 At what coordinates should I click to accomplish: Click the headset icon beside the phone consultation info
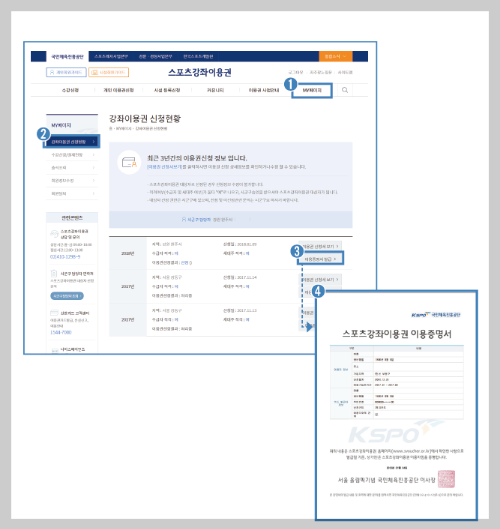(x=54, y=234)
